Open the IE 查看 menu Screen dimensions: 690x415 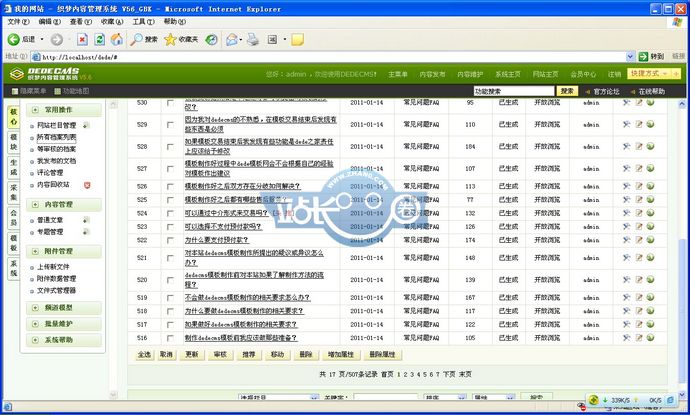[81, 22]
